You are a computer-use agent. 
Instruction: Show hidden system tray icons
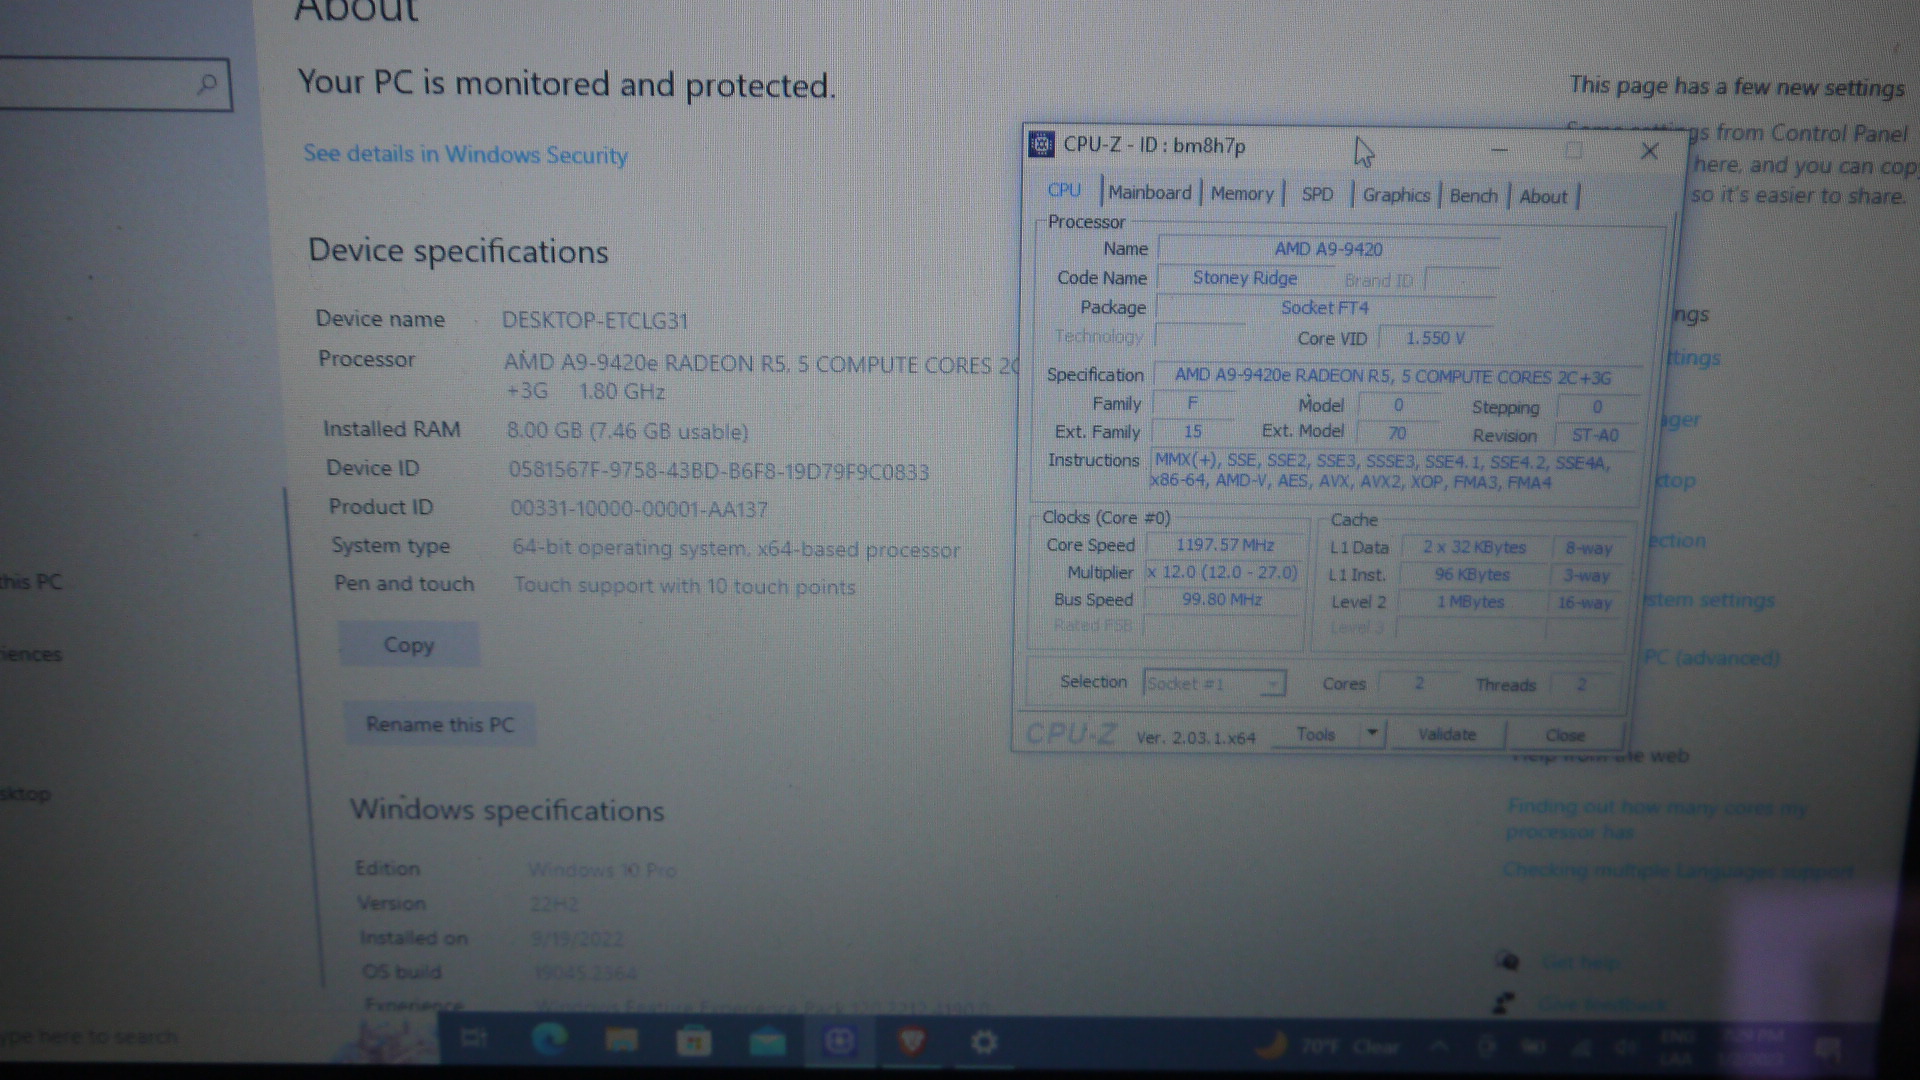[1440, 1047]
